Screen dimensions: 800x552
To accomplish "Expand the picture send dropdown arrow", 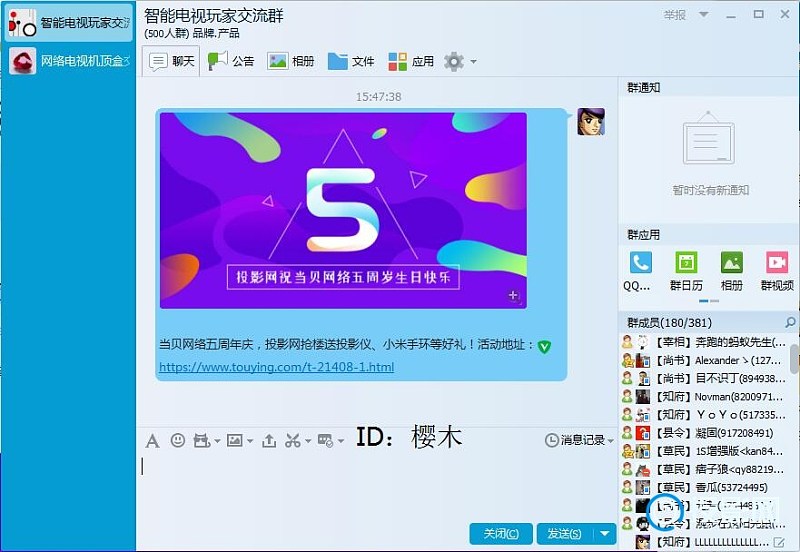I will [249, 441].
